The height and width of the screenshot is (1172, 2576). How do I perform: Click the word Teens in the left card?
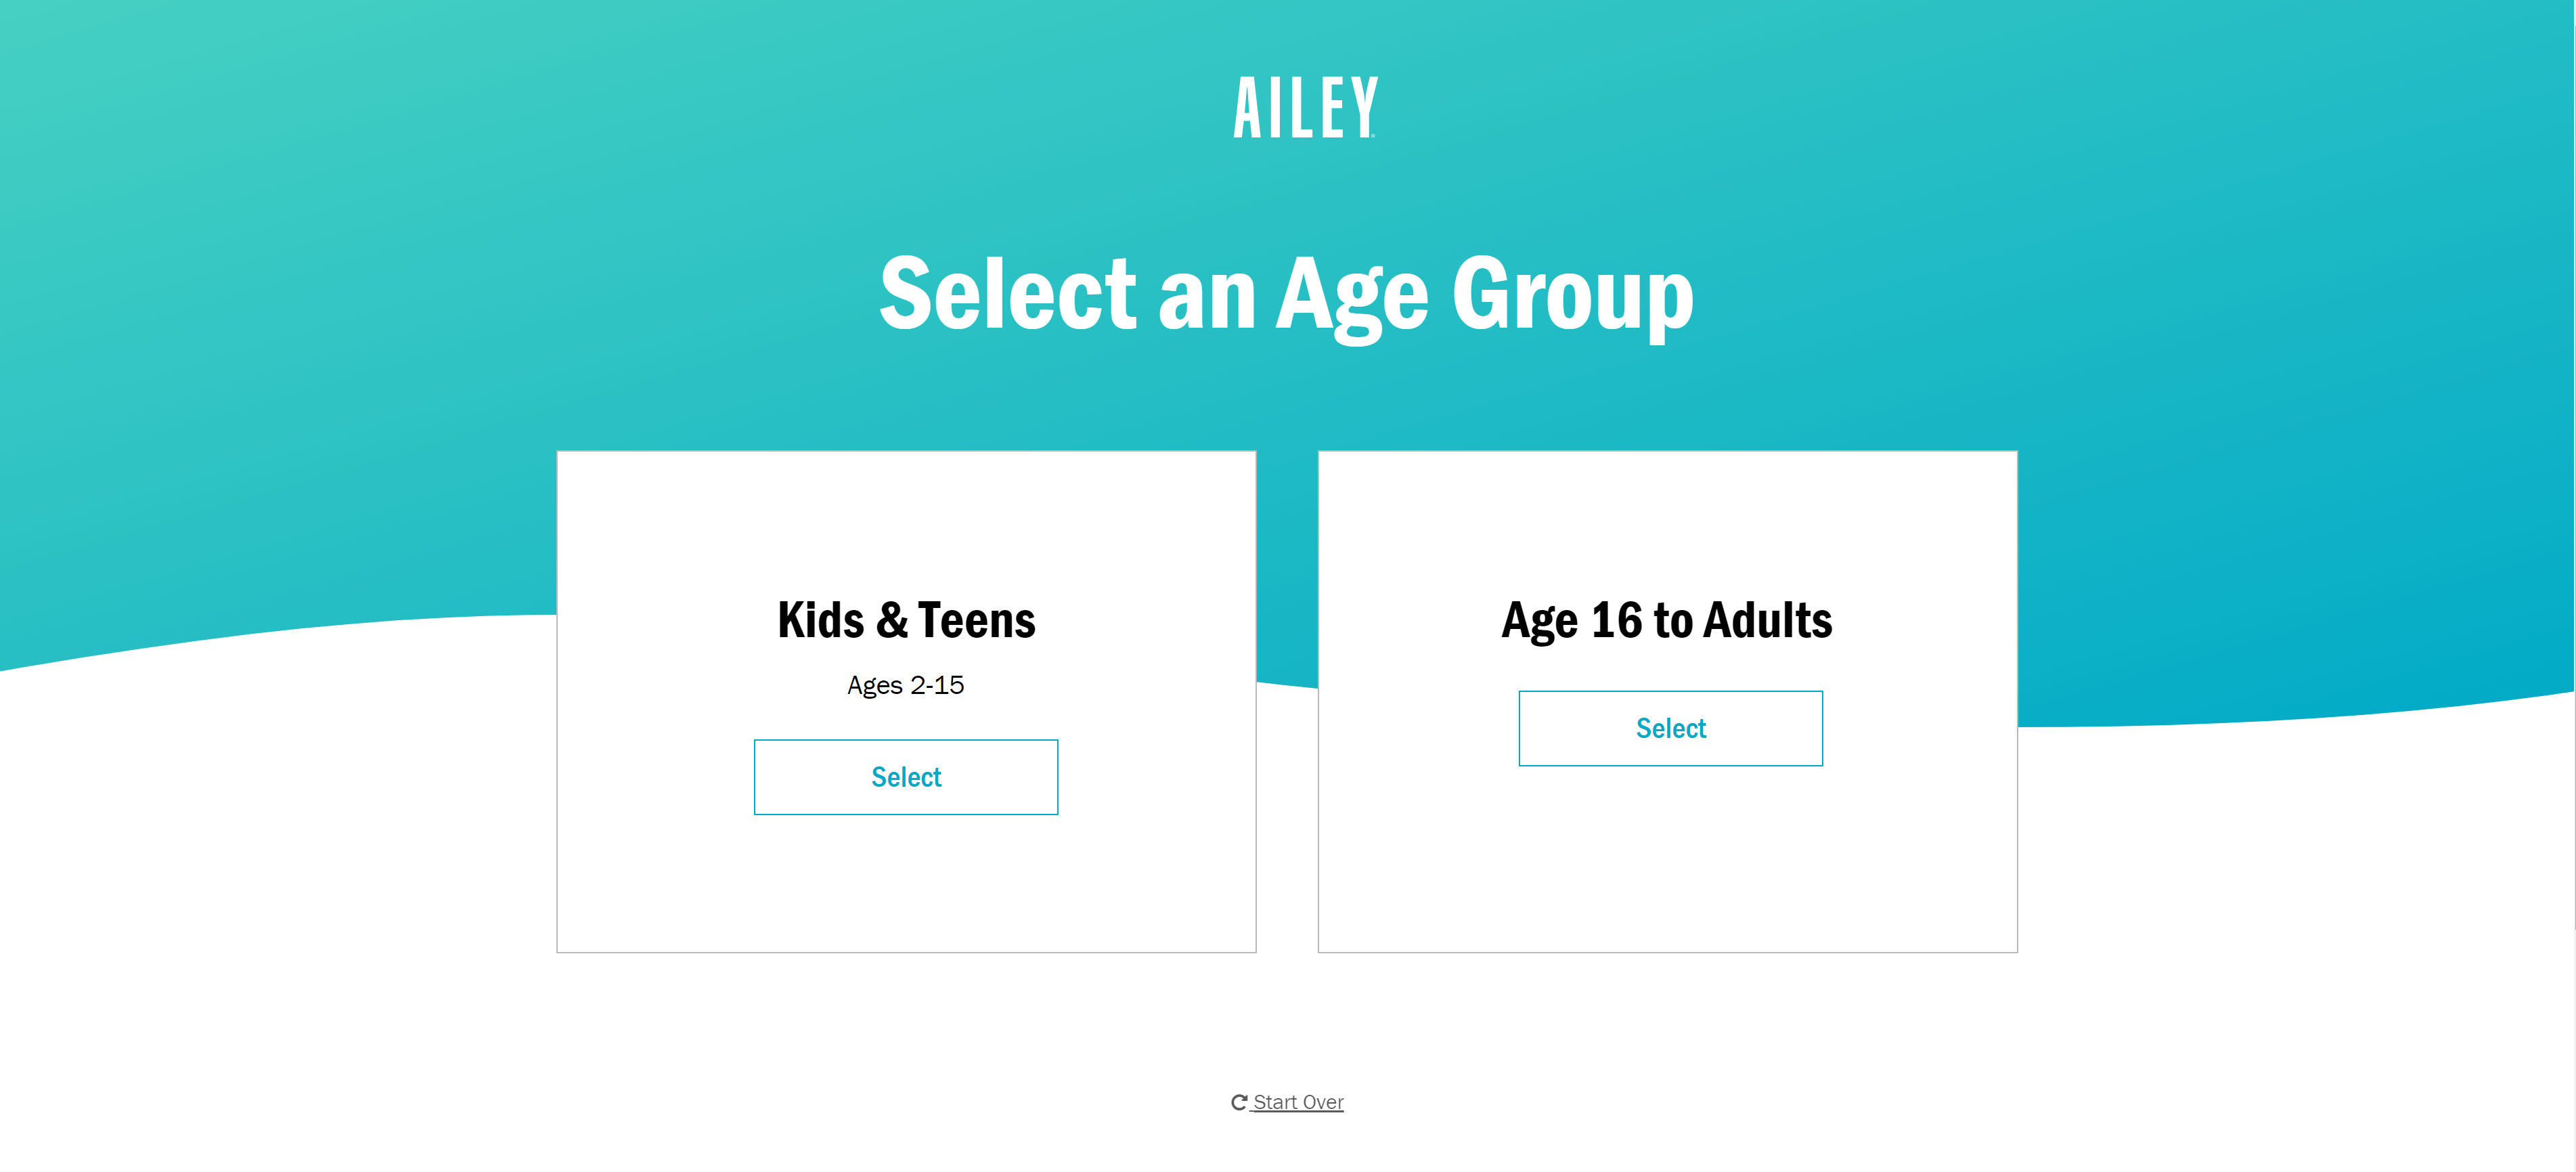(977, 620)
